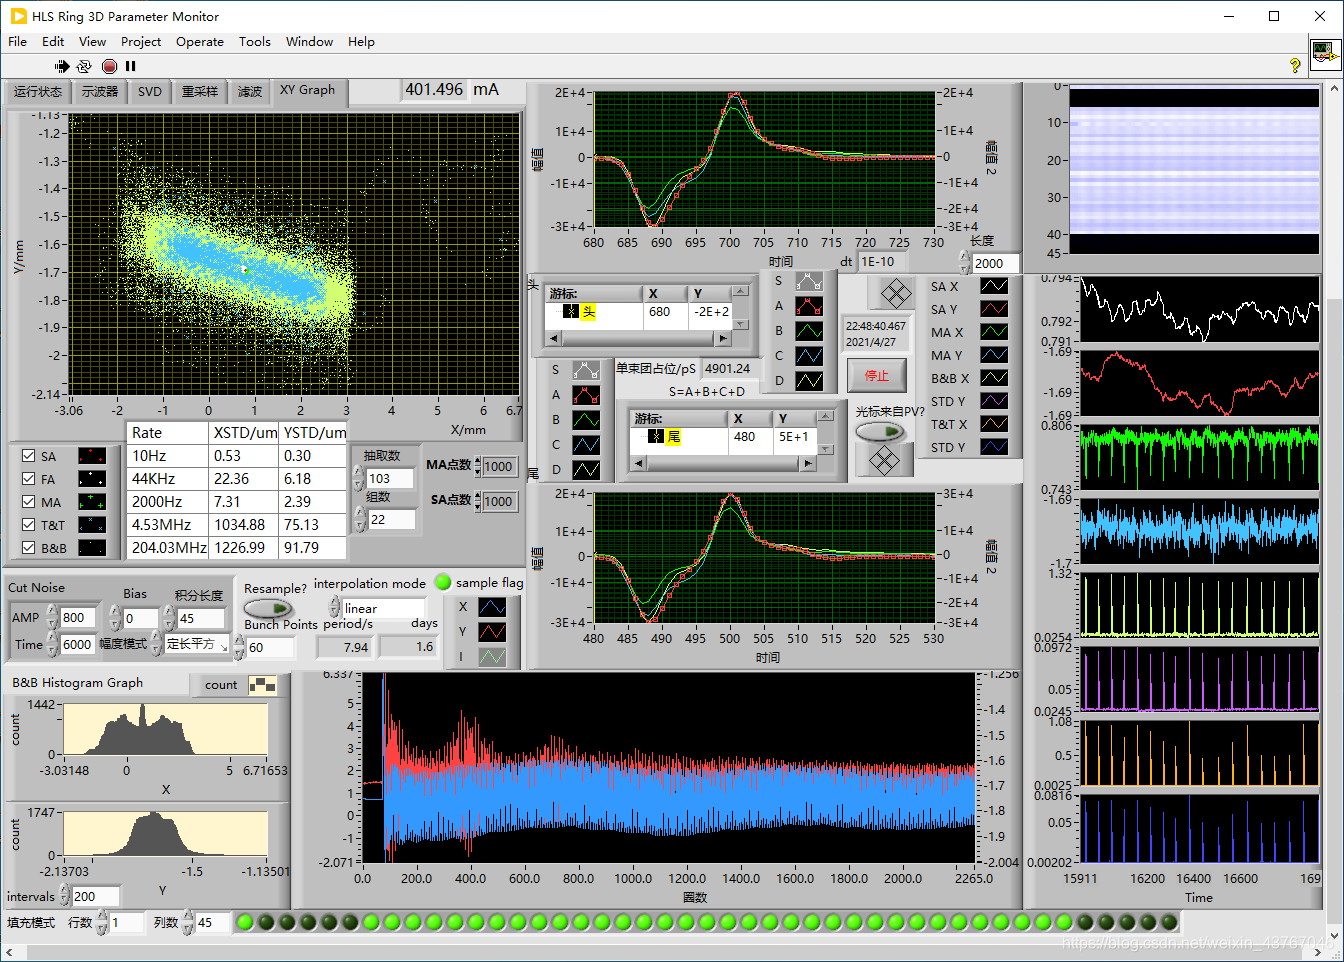
Task: Toggle the Resample? switch
Action: pos(268,608)
